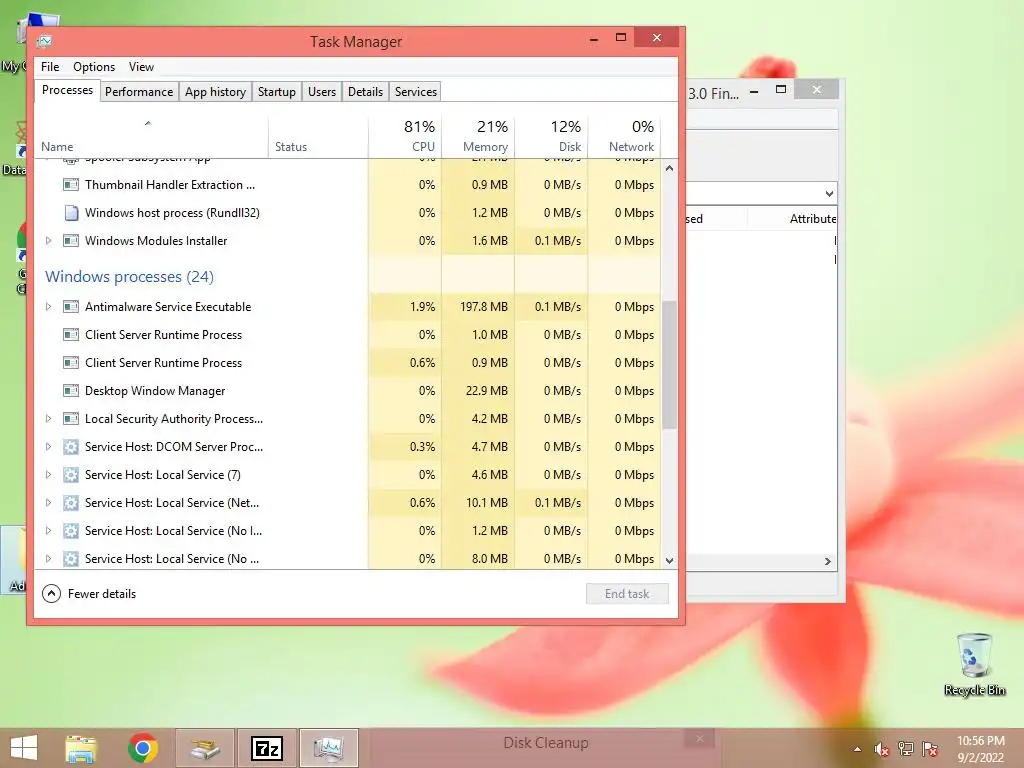The image size is (1024, 768).
Task: Click the Service Host DCOM gear icon
Action: coord(71,447)
